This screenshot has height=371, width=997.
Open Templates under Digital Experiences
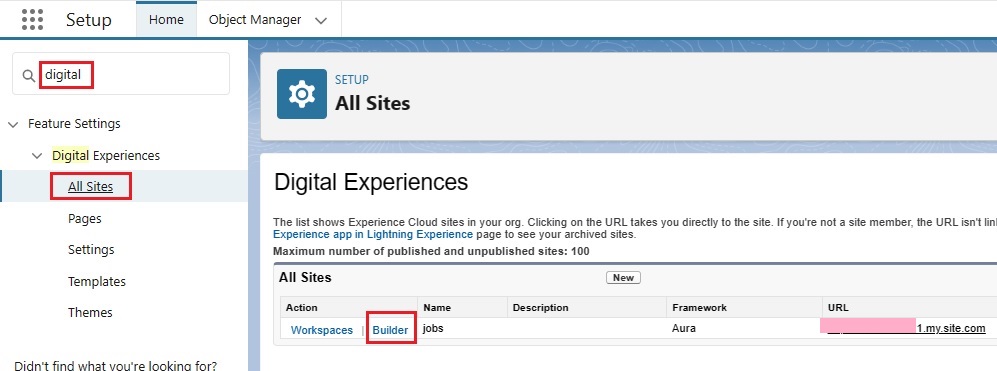coord(97,281)
